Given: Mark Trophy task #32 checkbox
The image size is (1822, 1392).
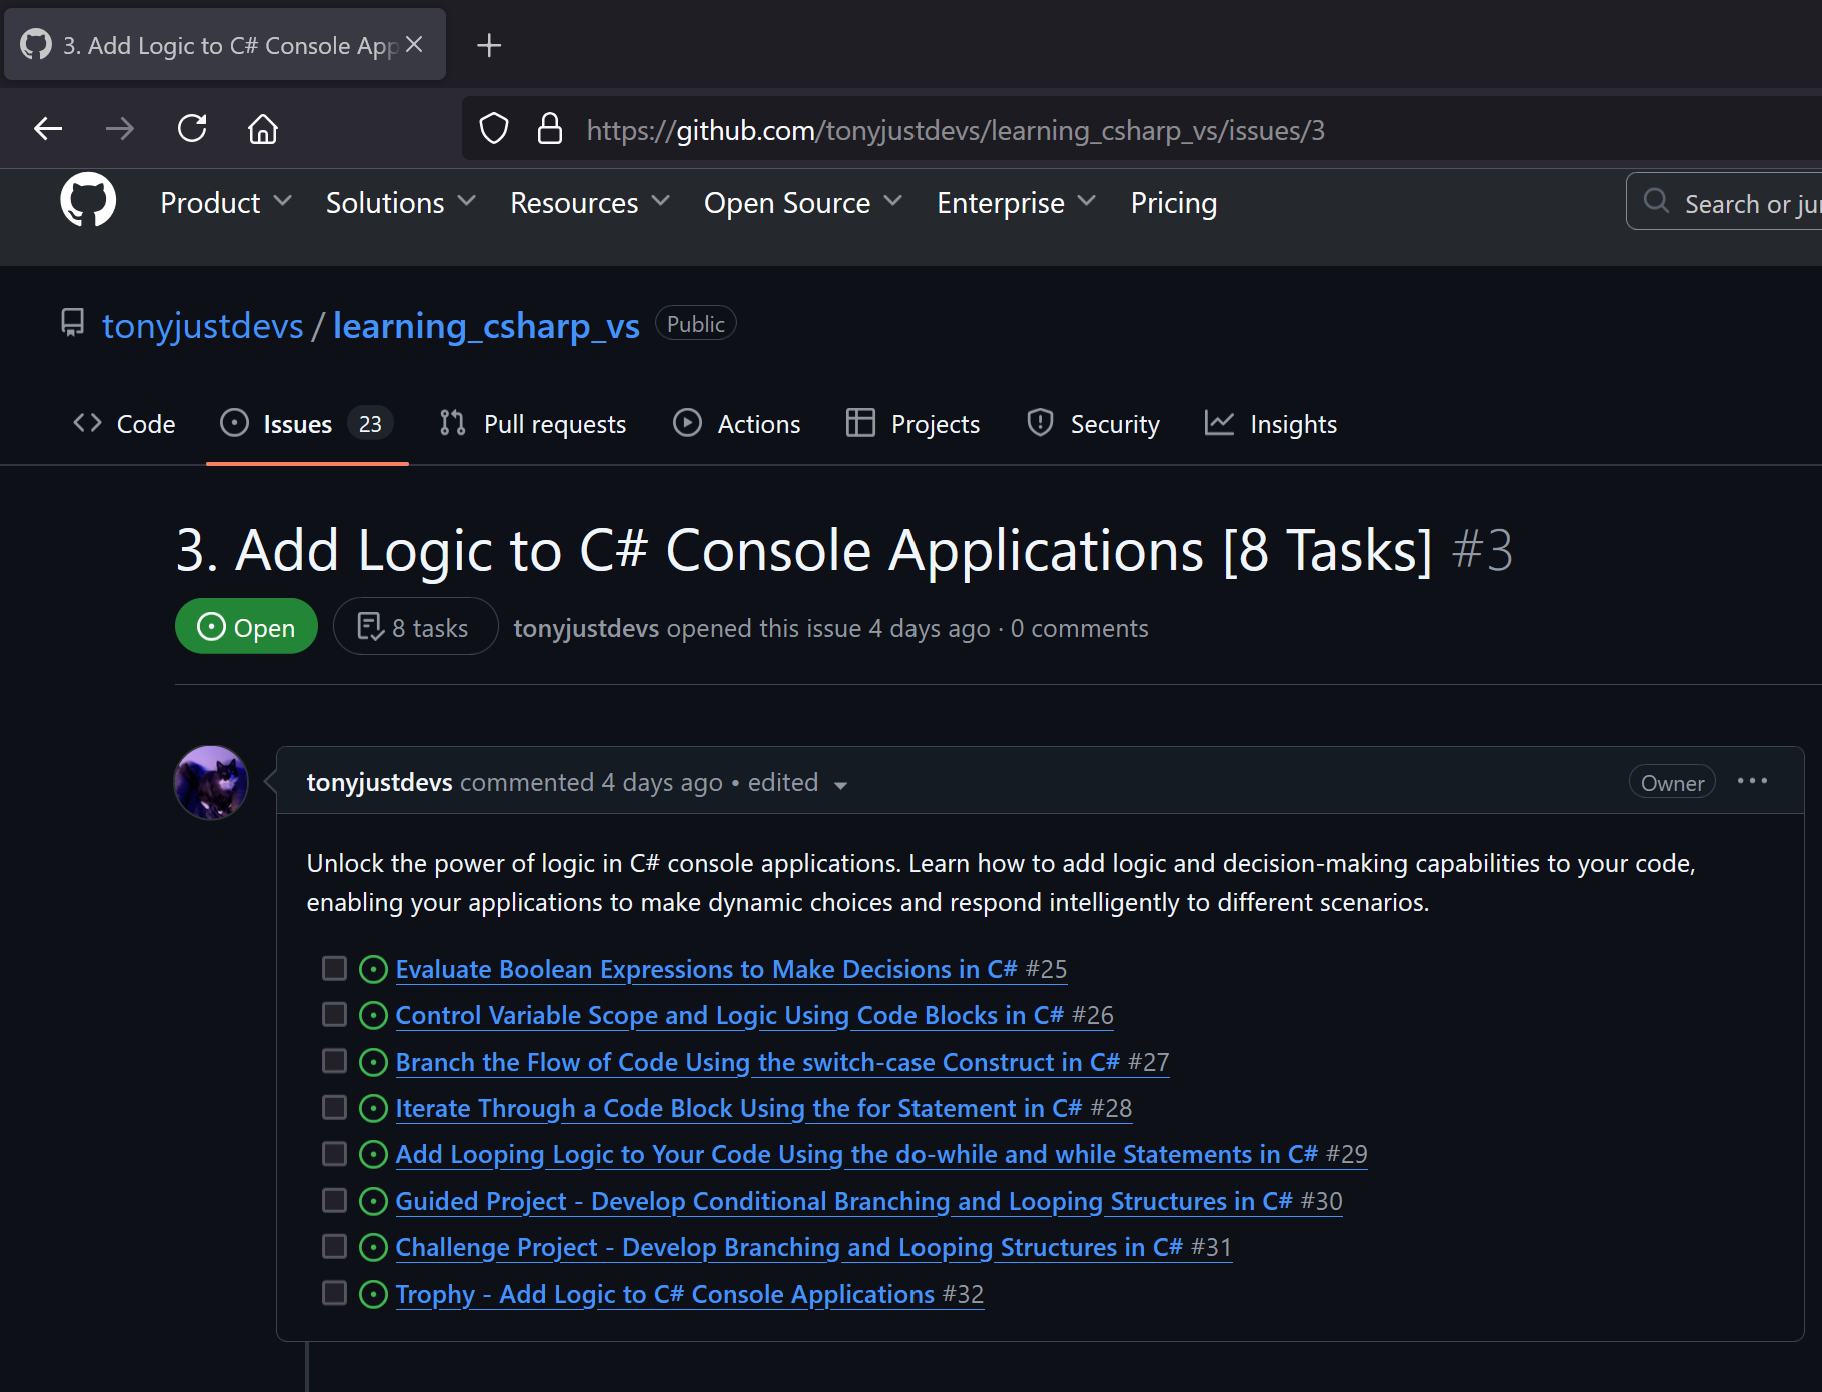Looking at the screenshot, I should [x=334, y=1293].
